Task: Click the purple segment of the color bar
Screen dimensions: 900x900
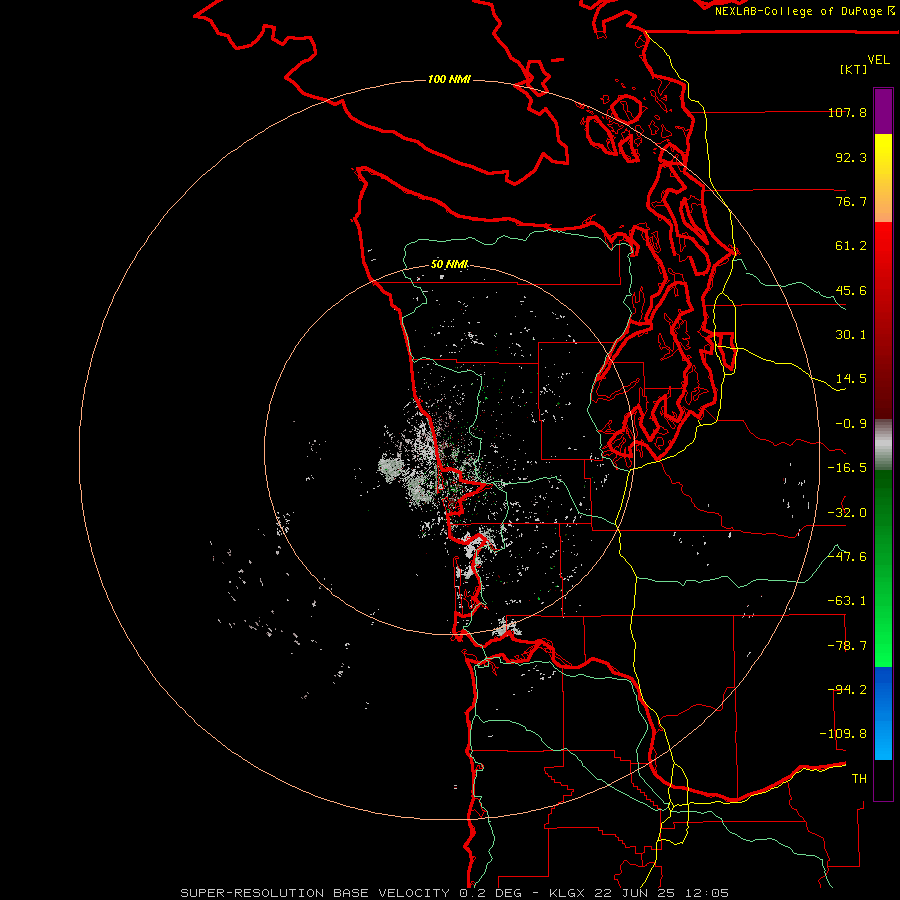Action: [x=883, y=111]
